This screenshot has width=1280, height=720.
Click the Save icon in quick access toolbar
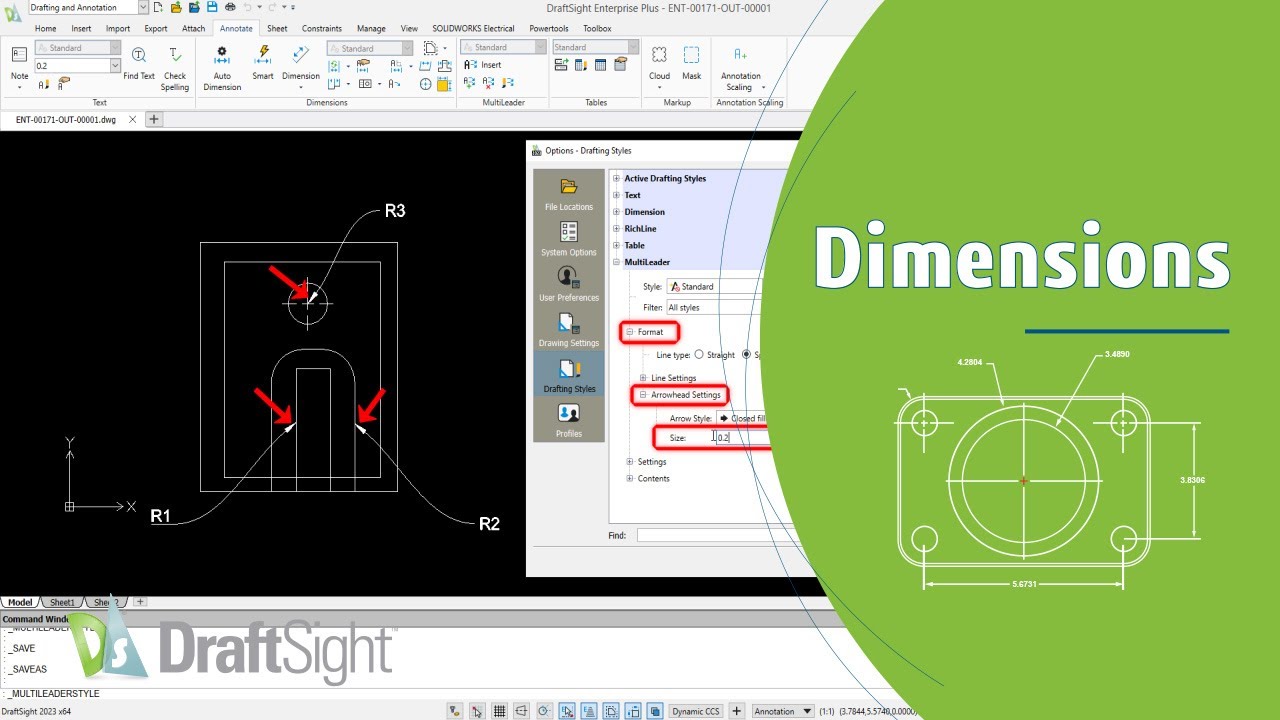pos(212,7)
